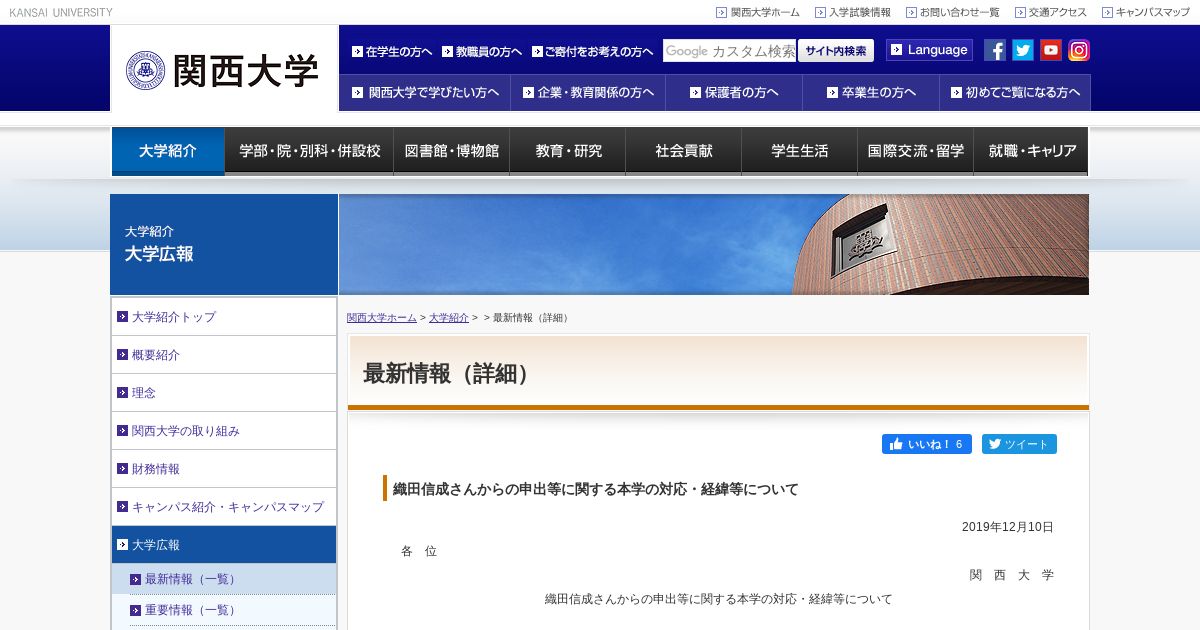Select 国際交流・留学 nav tab
Viewport: 1200px width, 630px height.
click(x=916, y=151)
